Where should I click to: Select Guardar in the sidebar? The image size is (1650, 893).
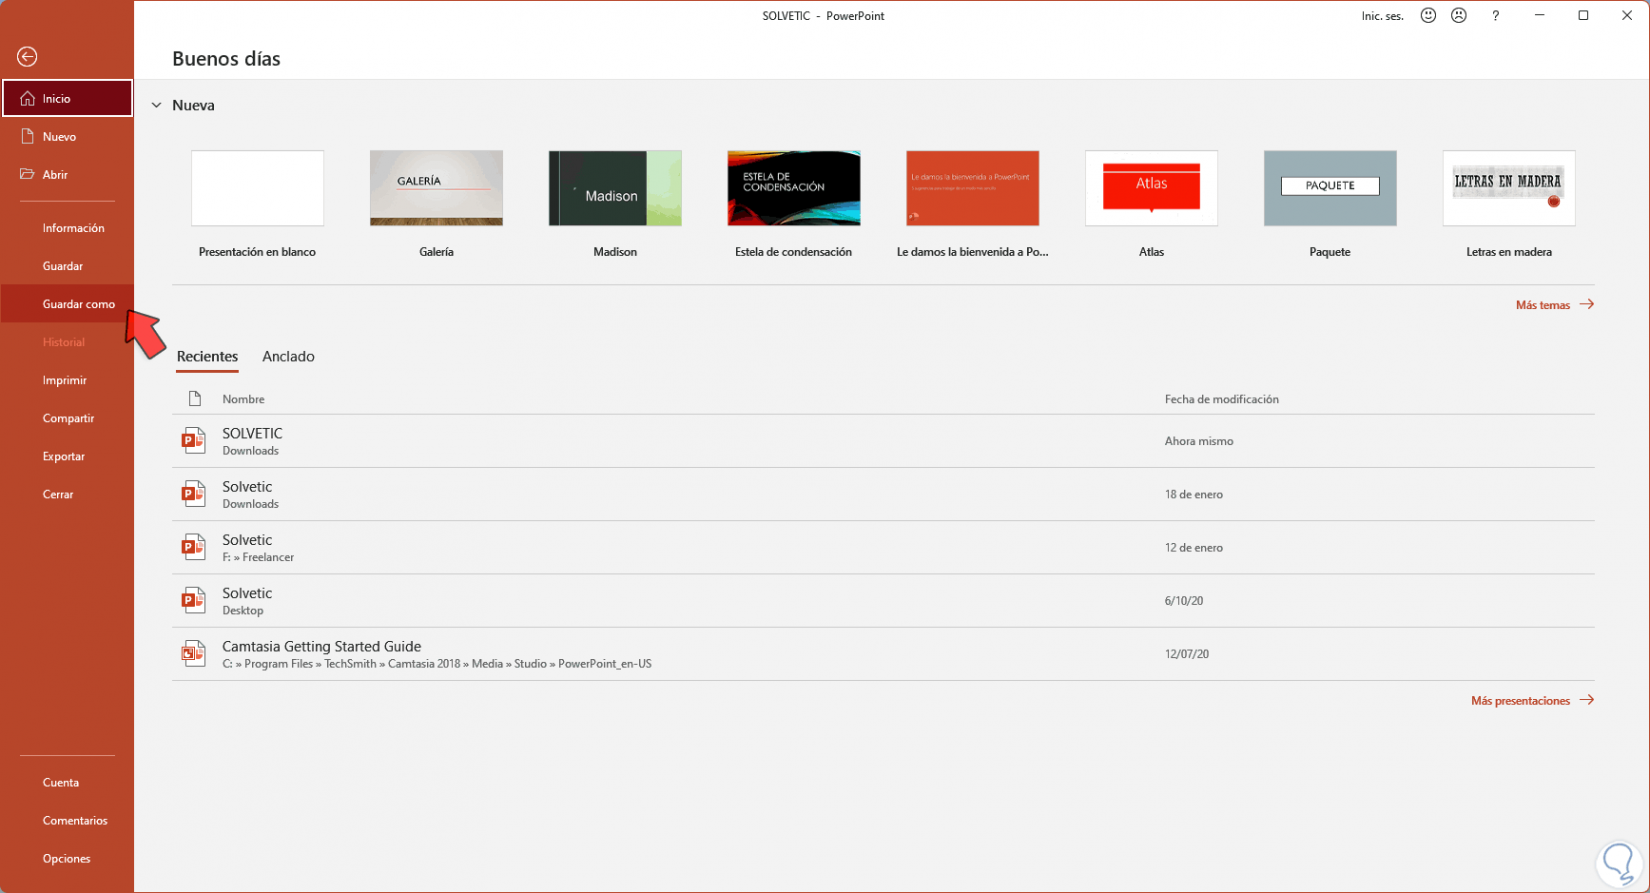point(67,266)
